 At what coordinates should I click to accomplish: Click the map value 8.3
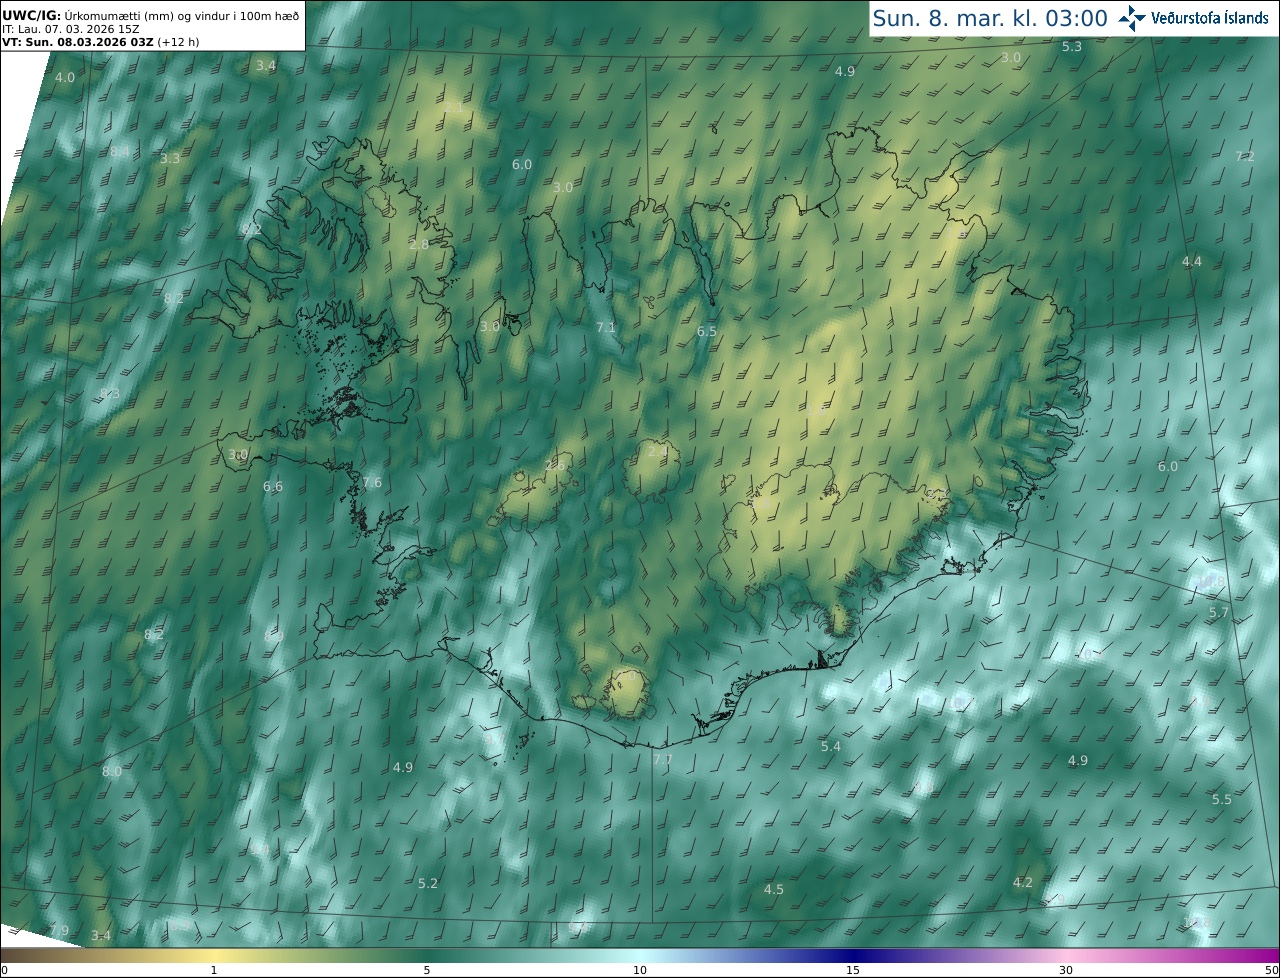pos(110,393)
